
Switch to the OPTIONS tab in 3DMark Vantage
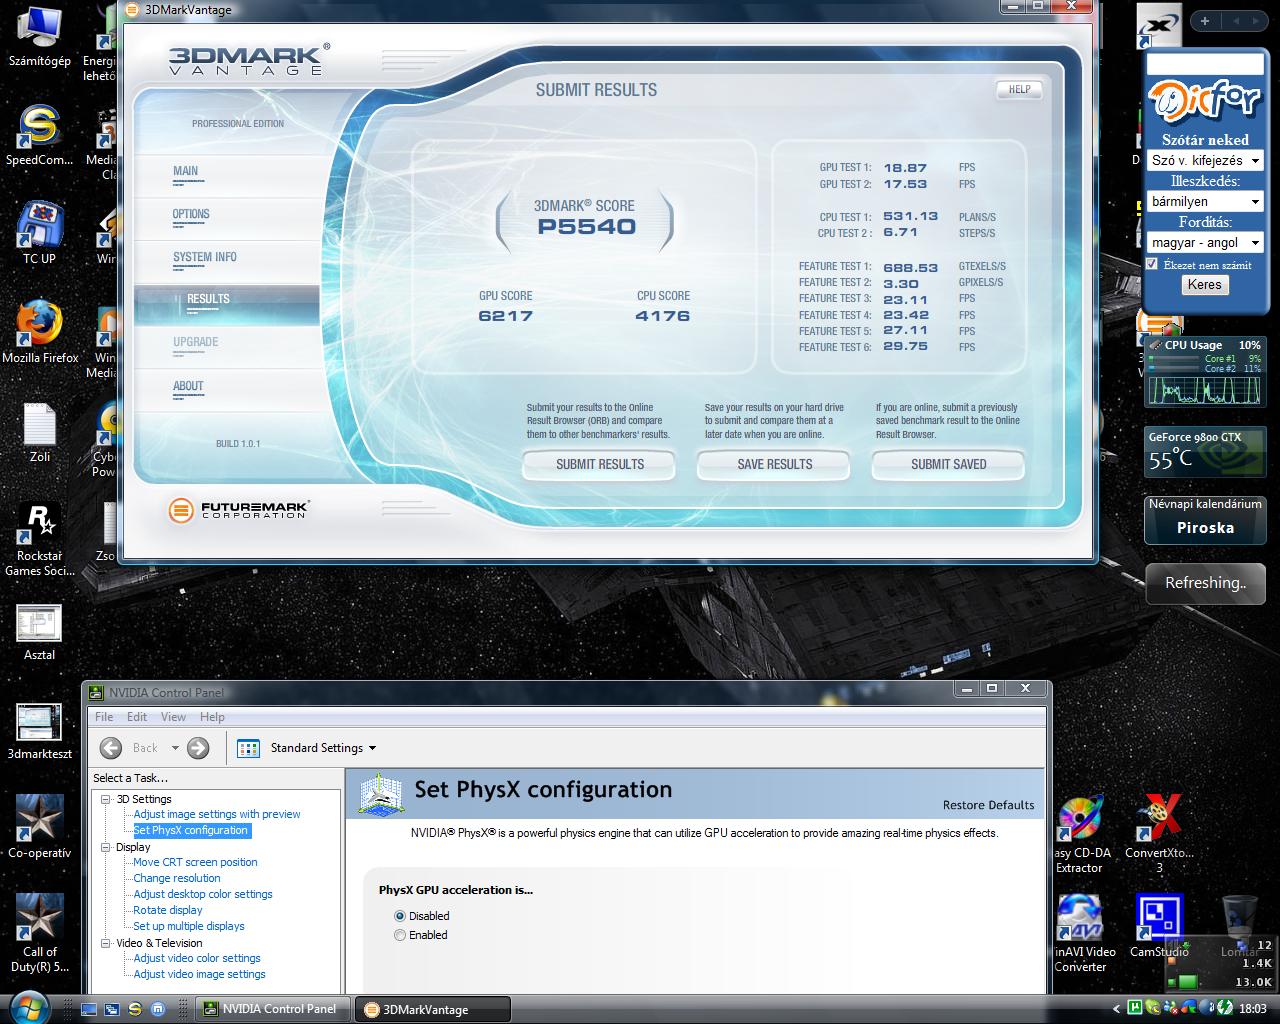click(226, 218)
